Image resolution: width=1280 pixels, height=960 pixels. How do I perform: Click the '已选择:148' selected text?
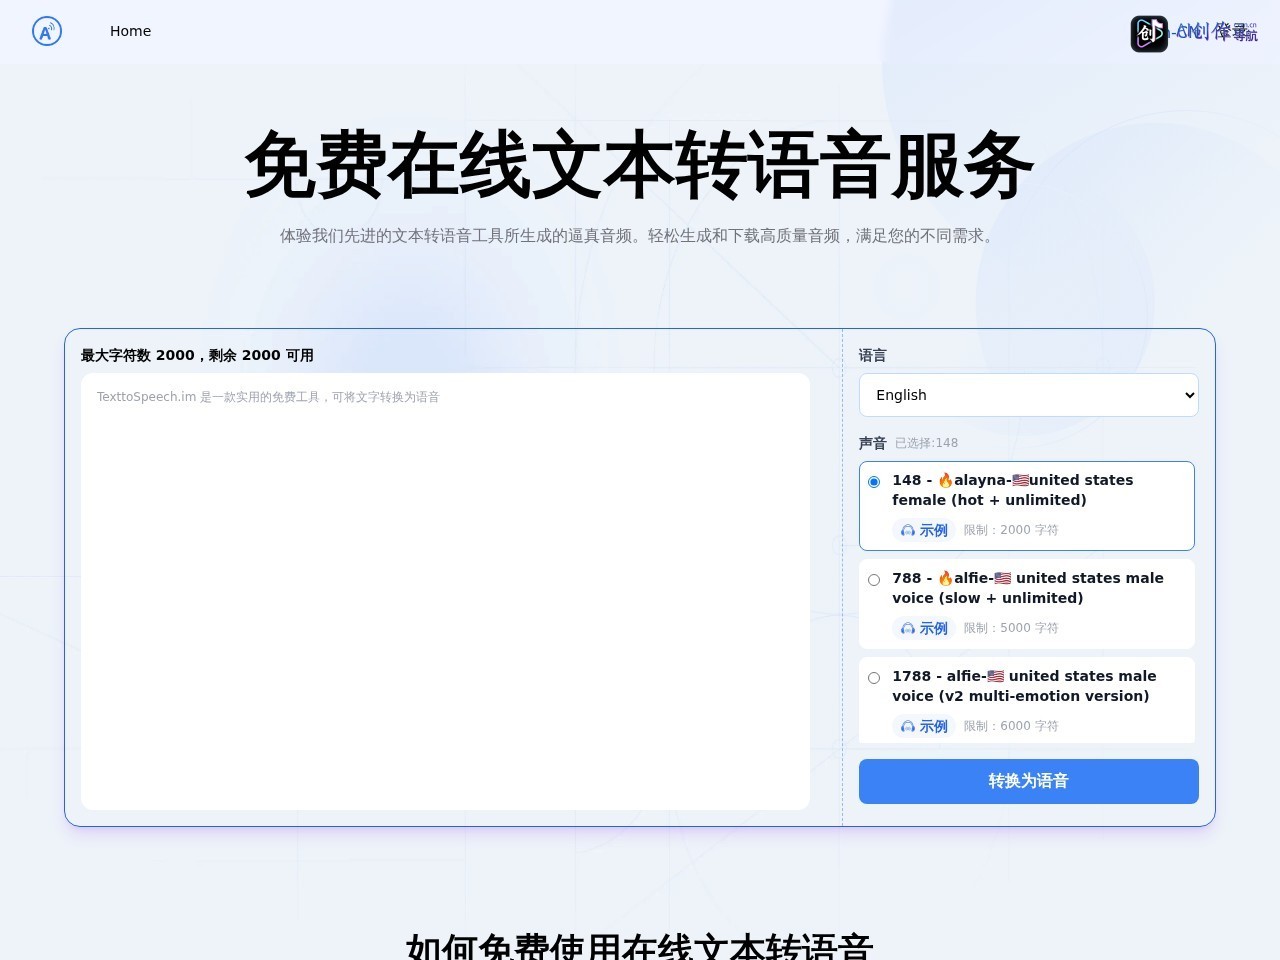click(926, 443)
